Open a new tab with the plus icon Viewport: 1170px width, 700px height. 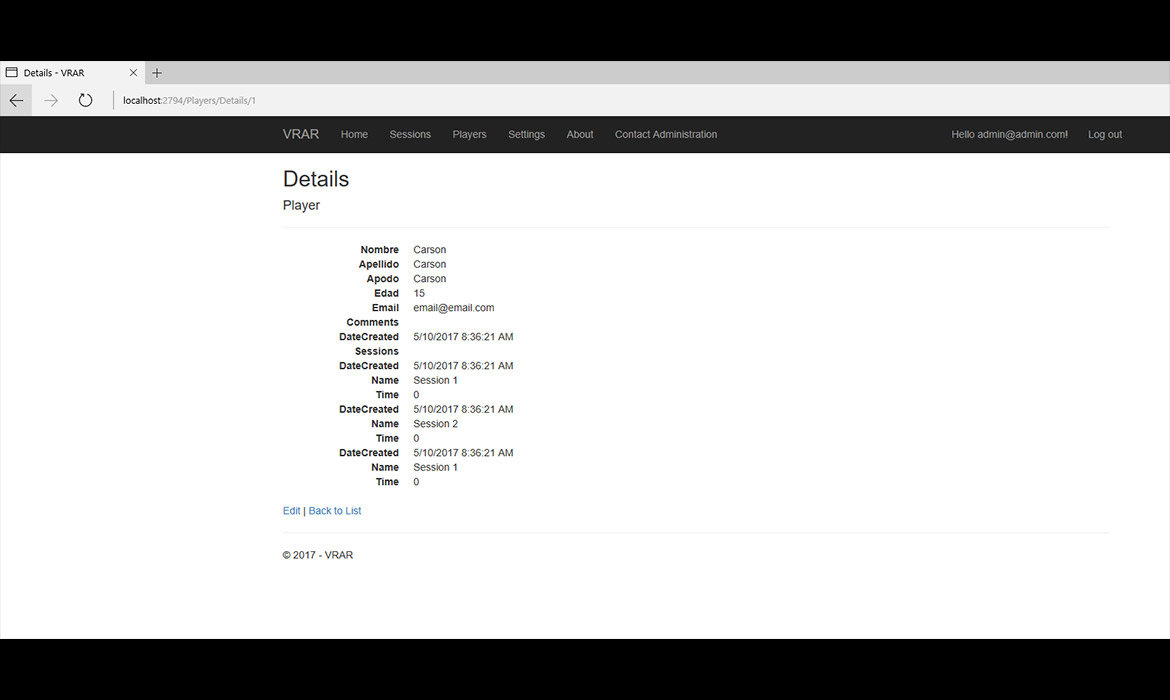point(157,73)
